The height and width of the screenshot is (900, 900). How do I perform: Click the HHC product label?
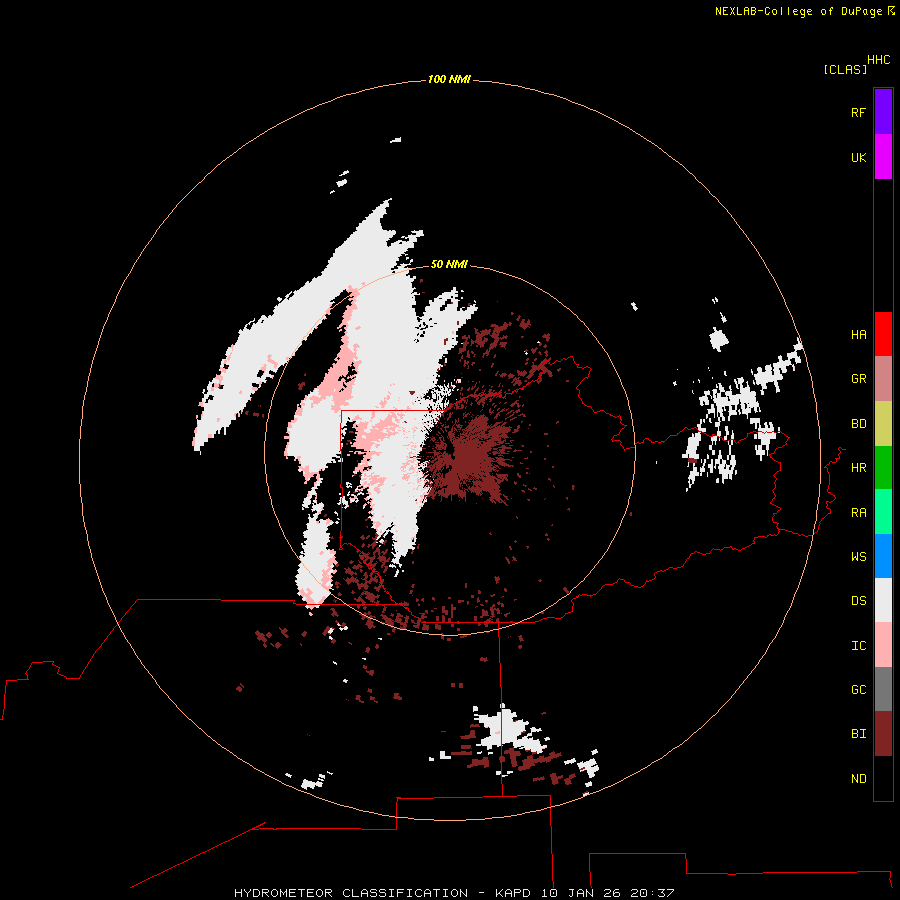[878, 60]
